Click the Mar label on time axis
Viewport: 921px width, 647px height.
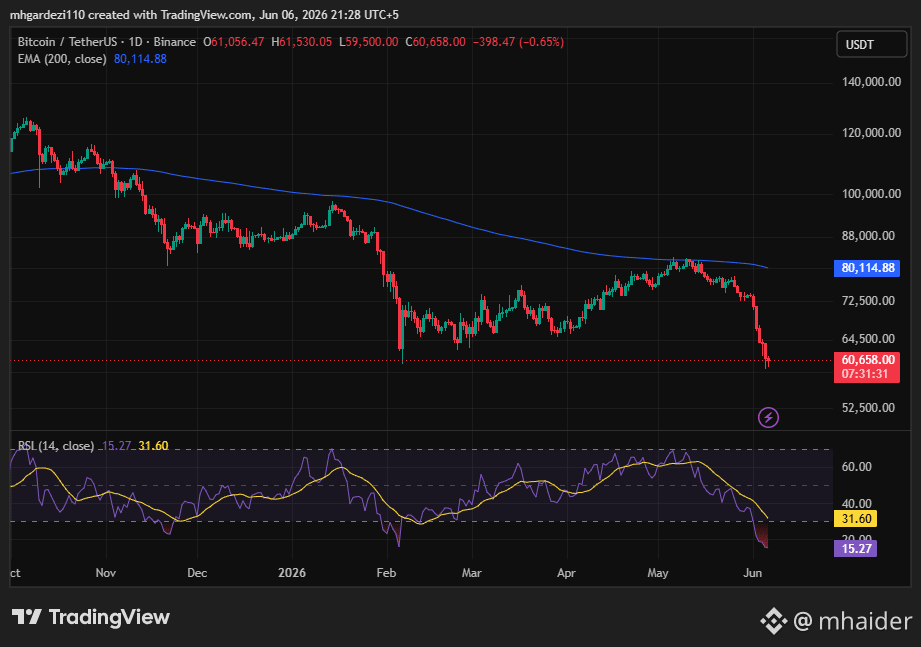click(x=472, y=572)
